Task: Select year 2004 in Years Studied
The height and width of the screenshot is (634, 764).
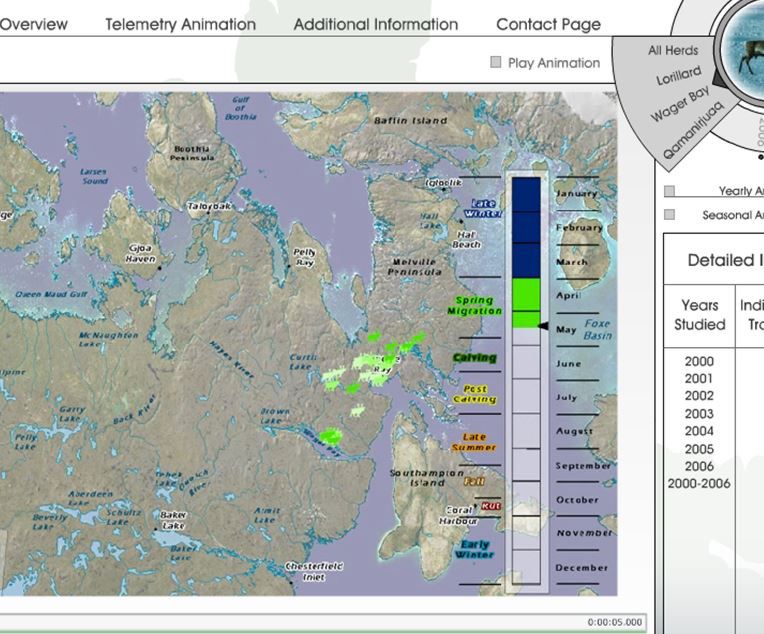Action: pos(699,431)
